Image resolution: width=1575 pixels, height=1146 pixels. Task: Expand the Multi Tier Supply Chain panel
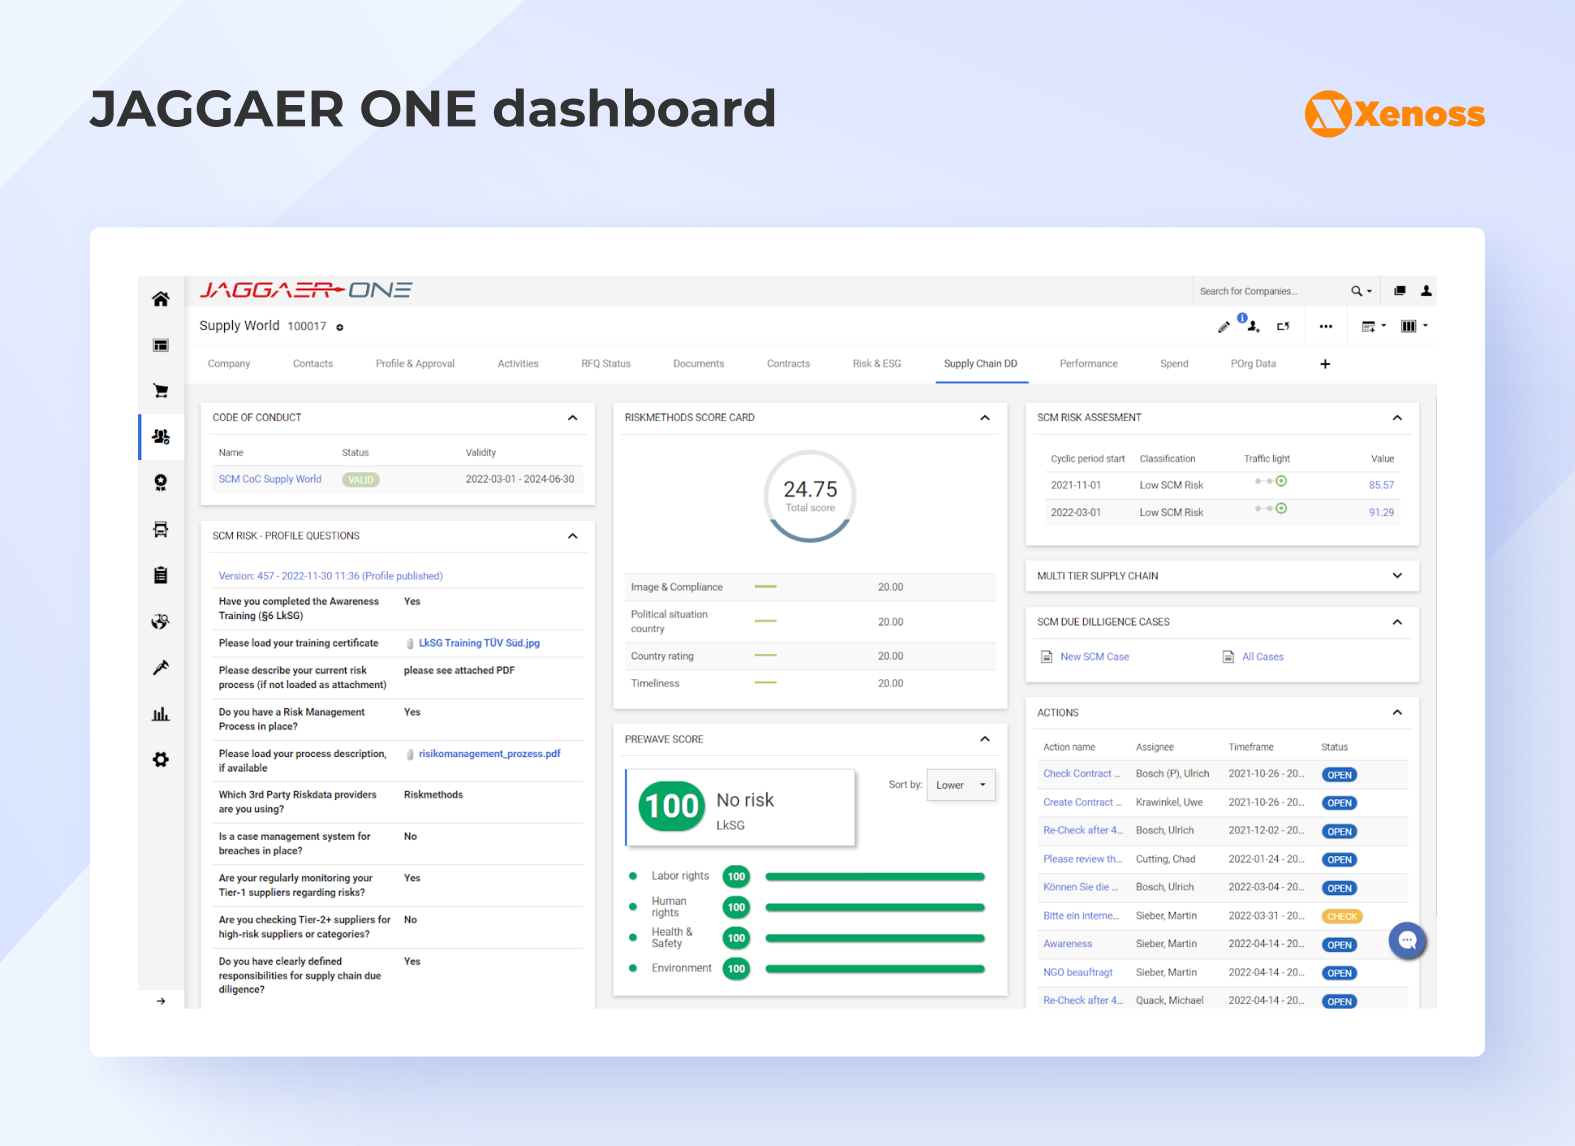[x=1397, y=576]
